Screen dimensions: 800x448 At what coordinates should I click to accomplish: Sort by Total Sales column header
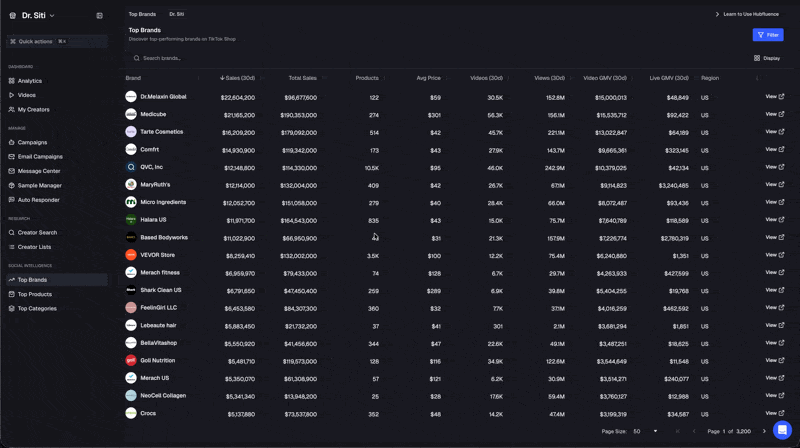pyautogui.click(x=303, y=78)
